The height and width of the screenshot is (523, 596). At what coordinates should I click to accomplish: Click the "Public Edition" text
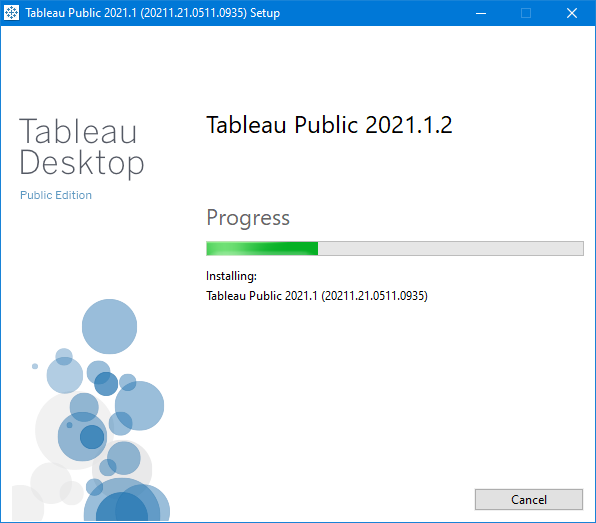56,195
